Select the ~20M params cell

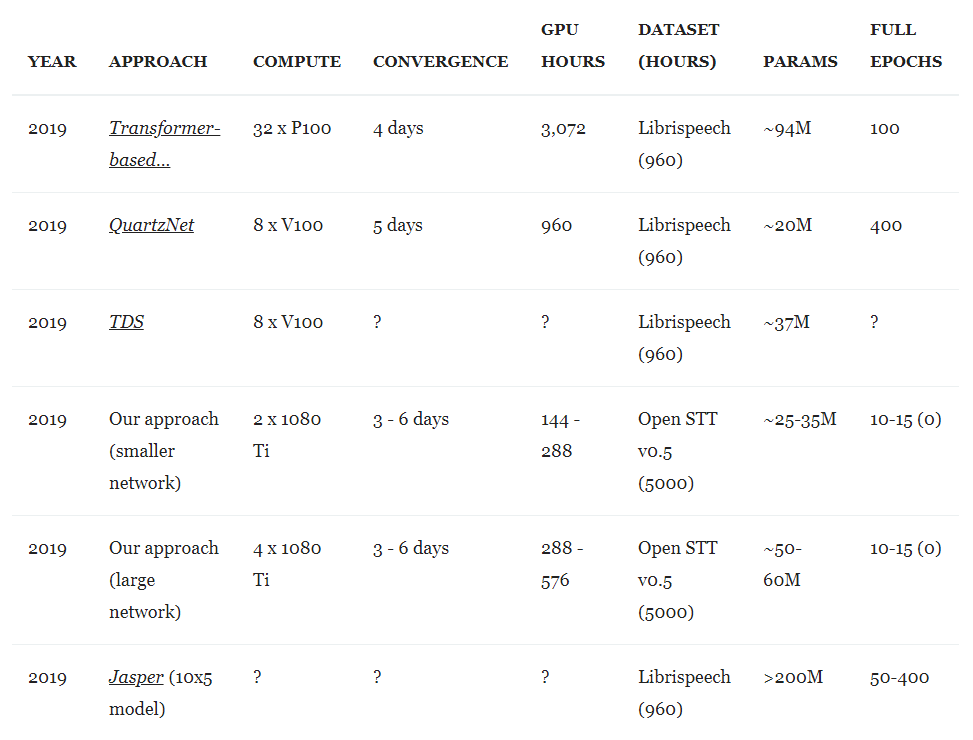pyautogui.click(x=787, y=225)
